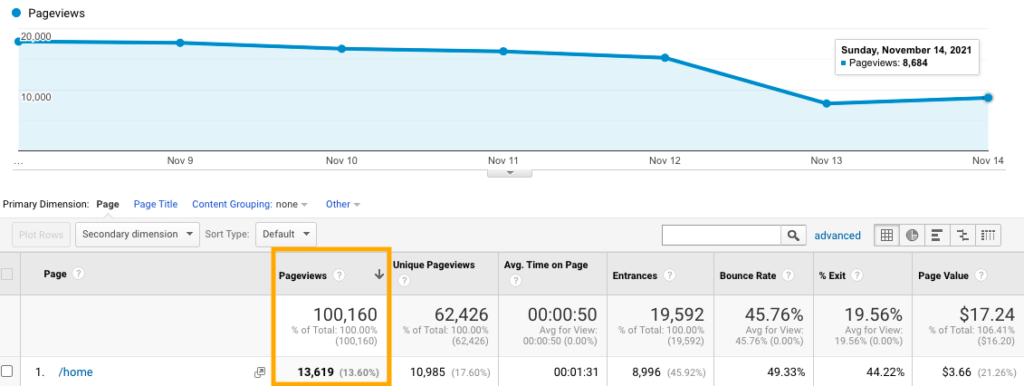Check the /home row checkbox

click(7, 372)
